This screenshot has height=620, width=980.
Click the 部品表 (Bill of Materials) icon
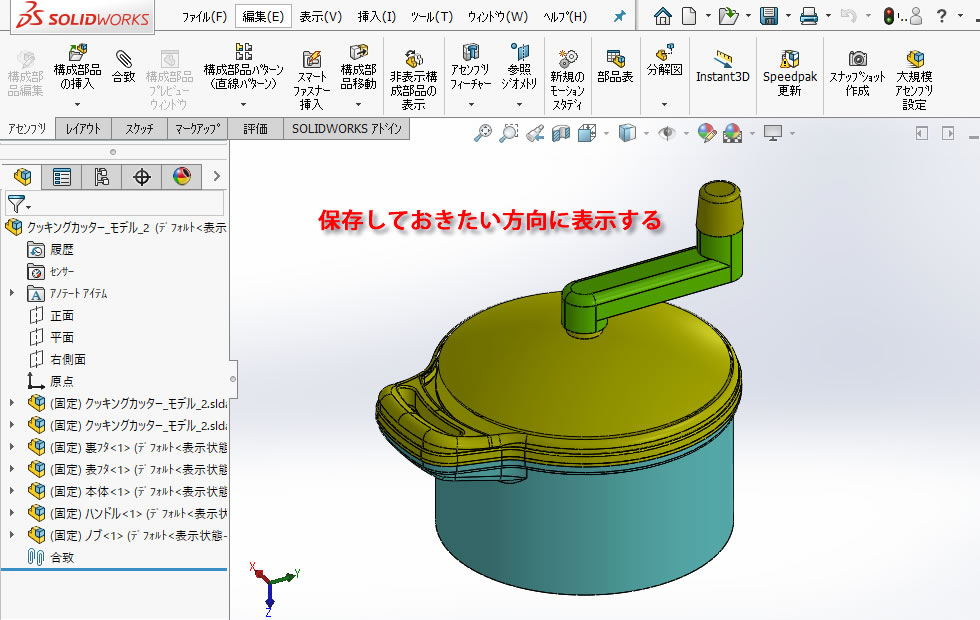(616, 59)
